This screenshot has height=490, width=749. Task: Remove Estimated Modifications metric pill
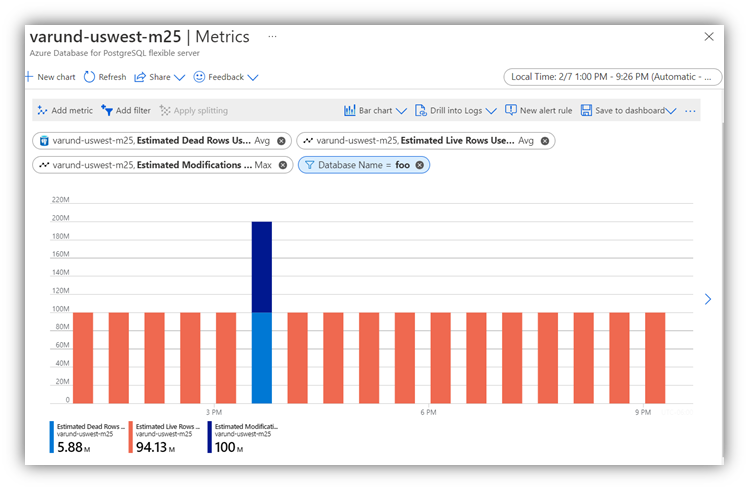point(283,165)
